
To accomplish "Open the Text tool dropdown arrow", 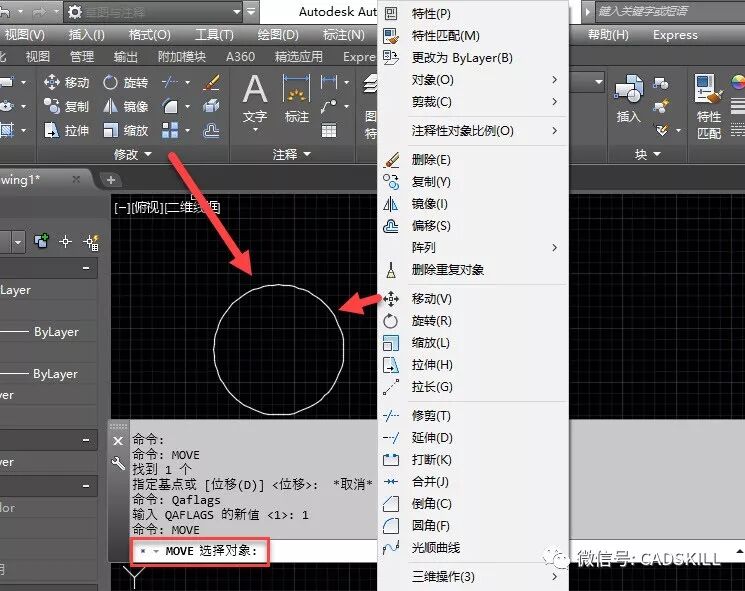I will click(255, 130).
